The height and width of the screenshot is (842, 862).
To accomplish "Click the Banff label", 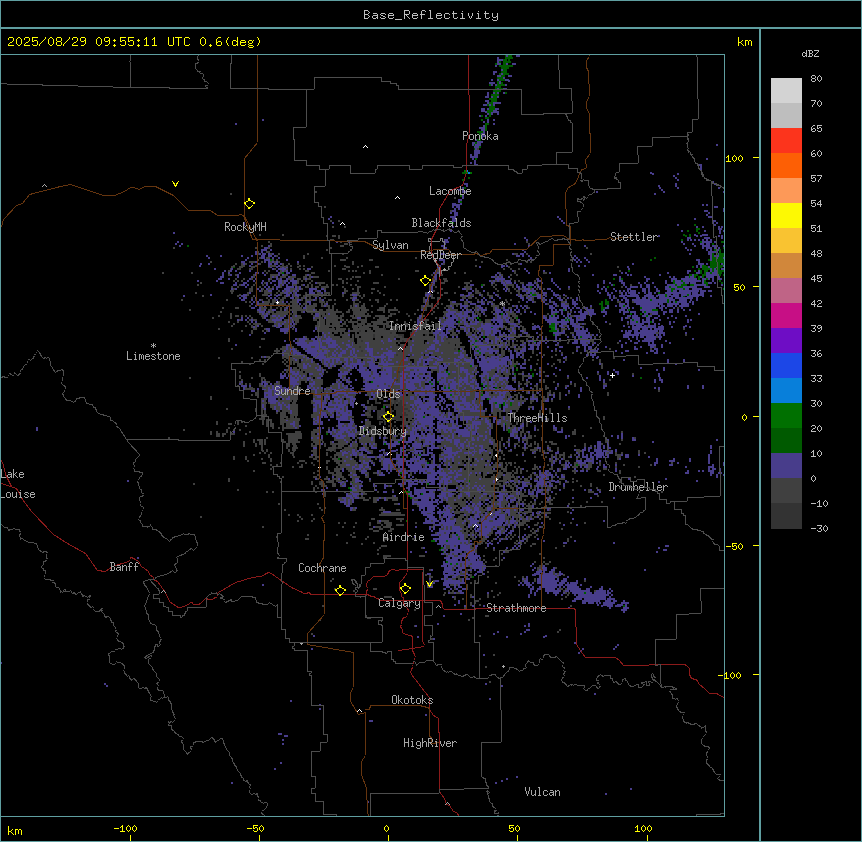I will point(124,567).
